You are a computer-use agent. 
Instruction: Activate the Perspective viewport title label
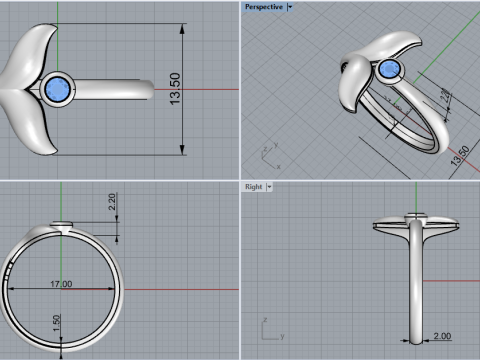tap(264, 7)
